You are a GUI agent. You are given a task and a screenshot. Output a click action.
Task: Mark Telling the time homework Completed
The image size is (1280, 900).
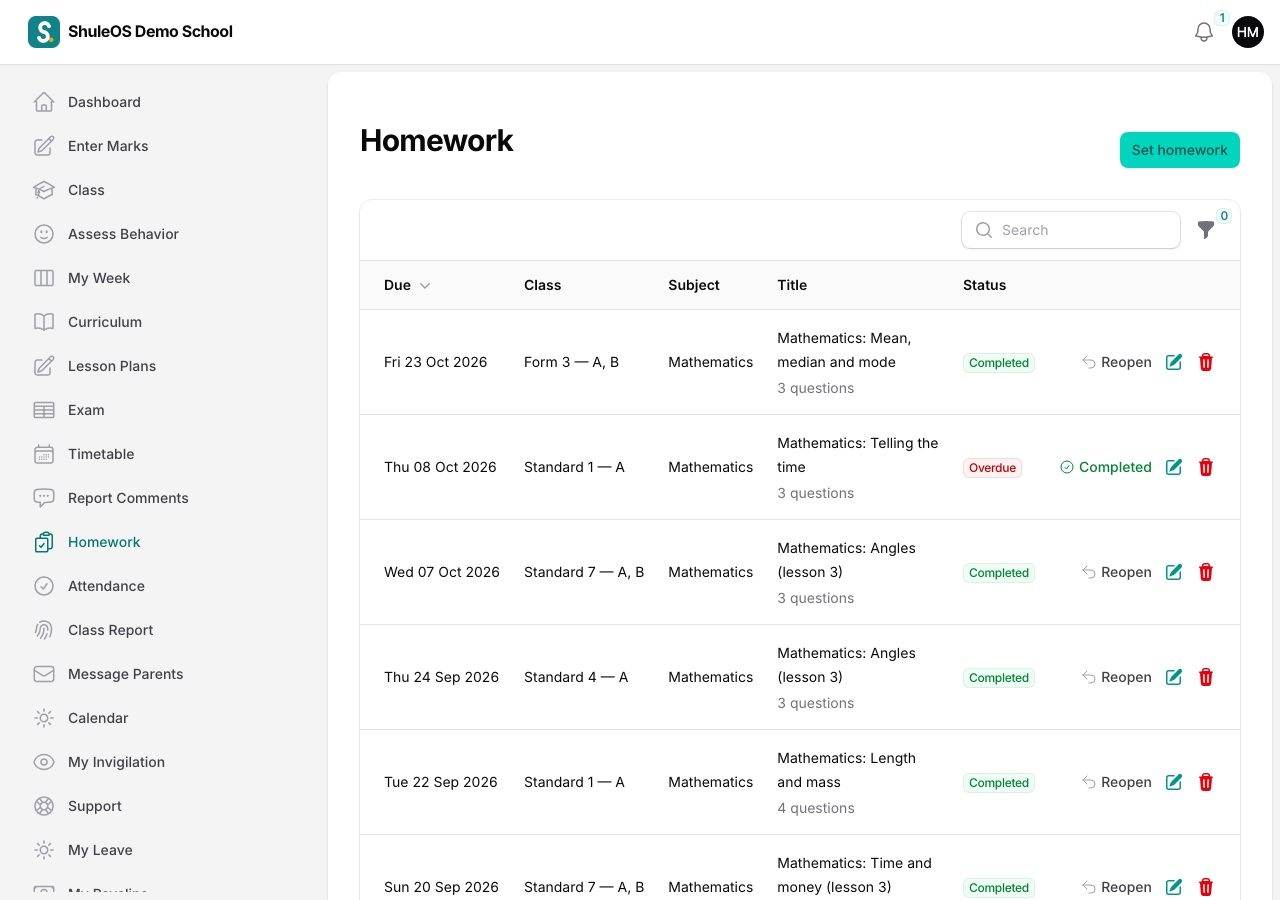click(1106, 467)
